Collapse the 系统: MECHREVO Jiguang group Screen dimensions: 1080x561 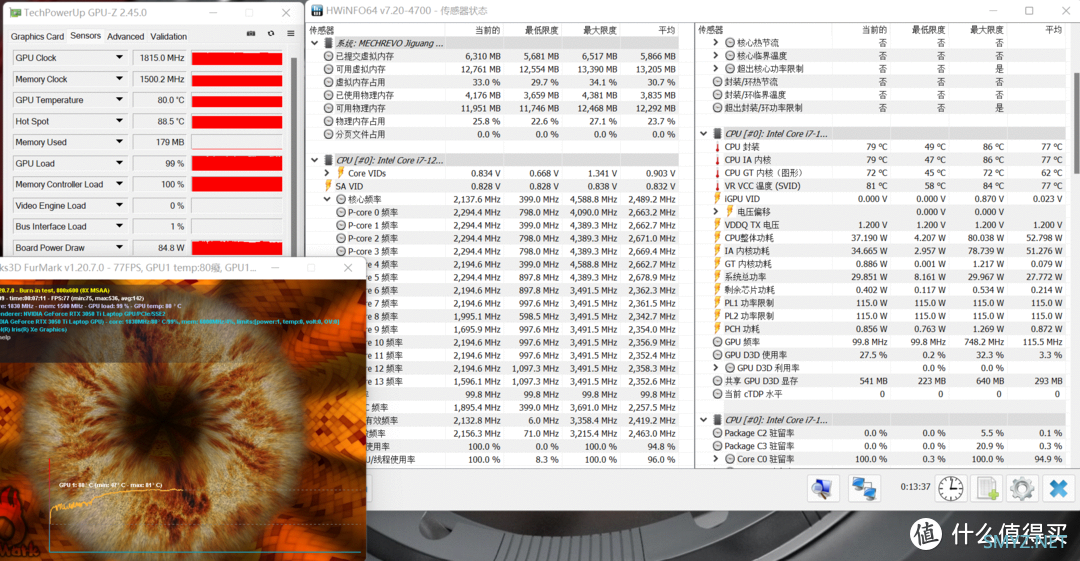pyautogui.click(x=315, y=43)
